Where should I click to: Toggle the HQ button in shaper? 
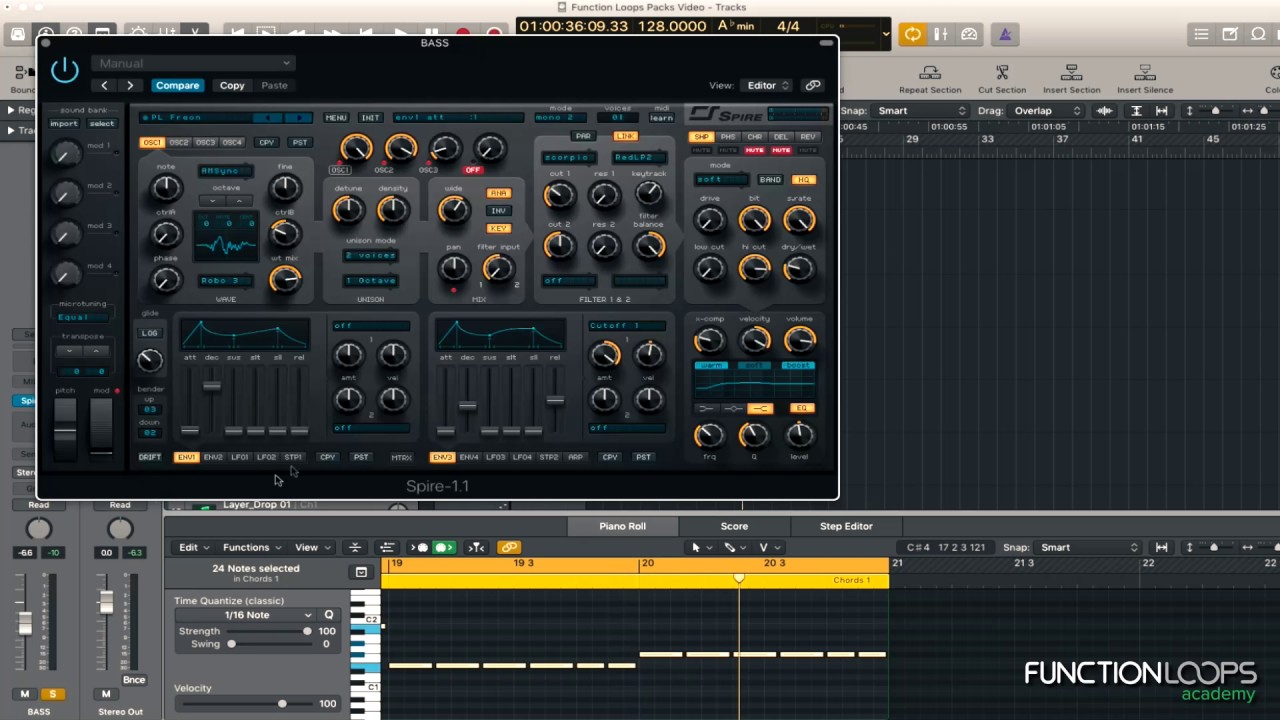(803, 180)
